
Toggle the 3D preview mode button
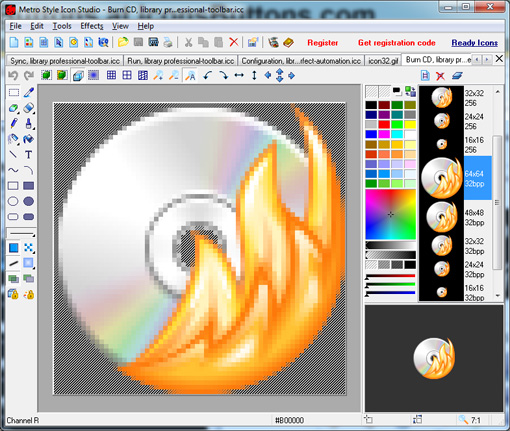click(78, 76)
